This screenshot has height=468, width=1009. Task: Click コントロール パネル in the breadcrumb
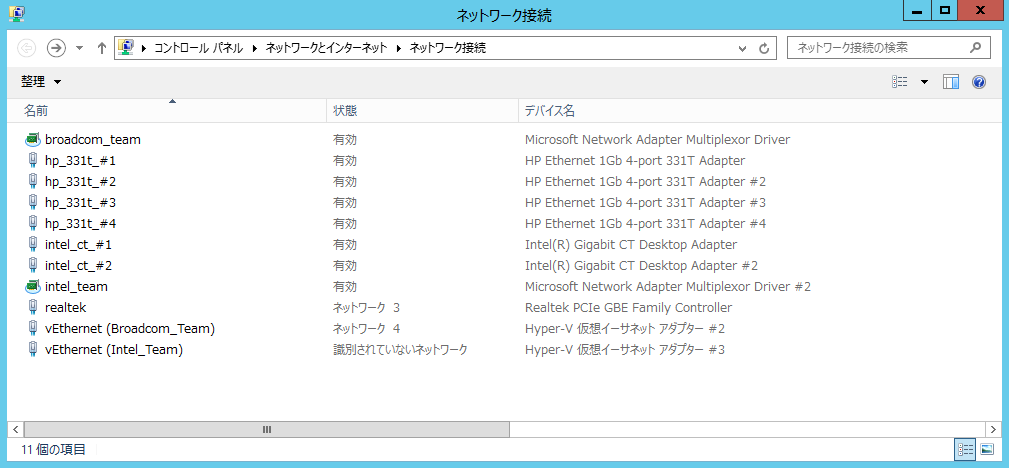click(x=199, y=48)
